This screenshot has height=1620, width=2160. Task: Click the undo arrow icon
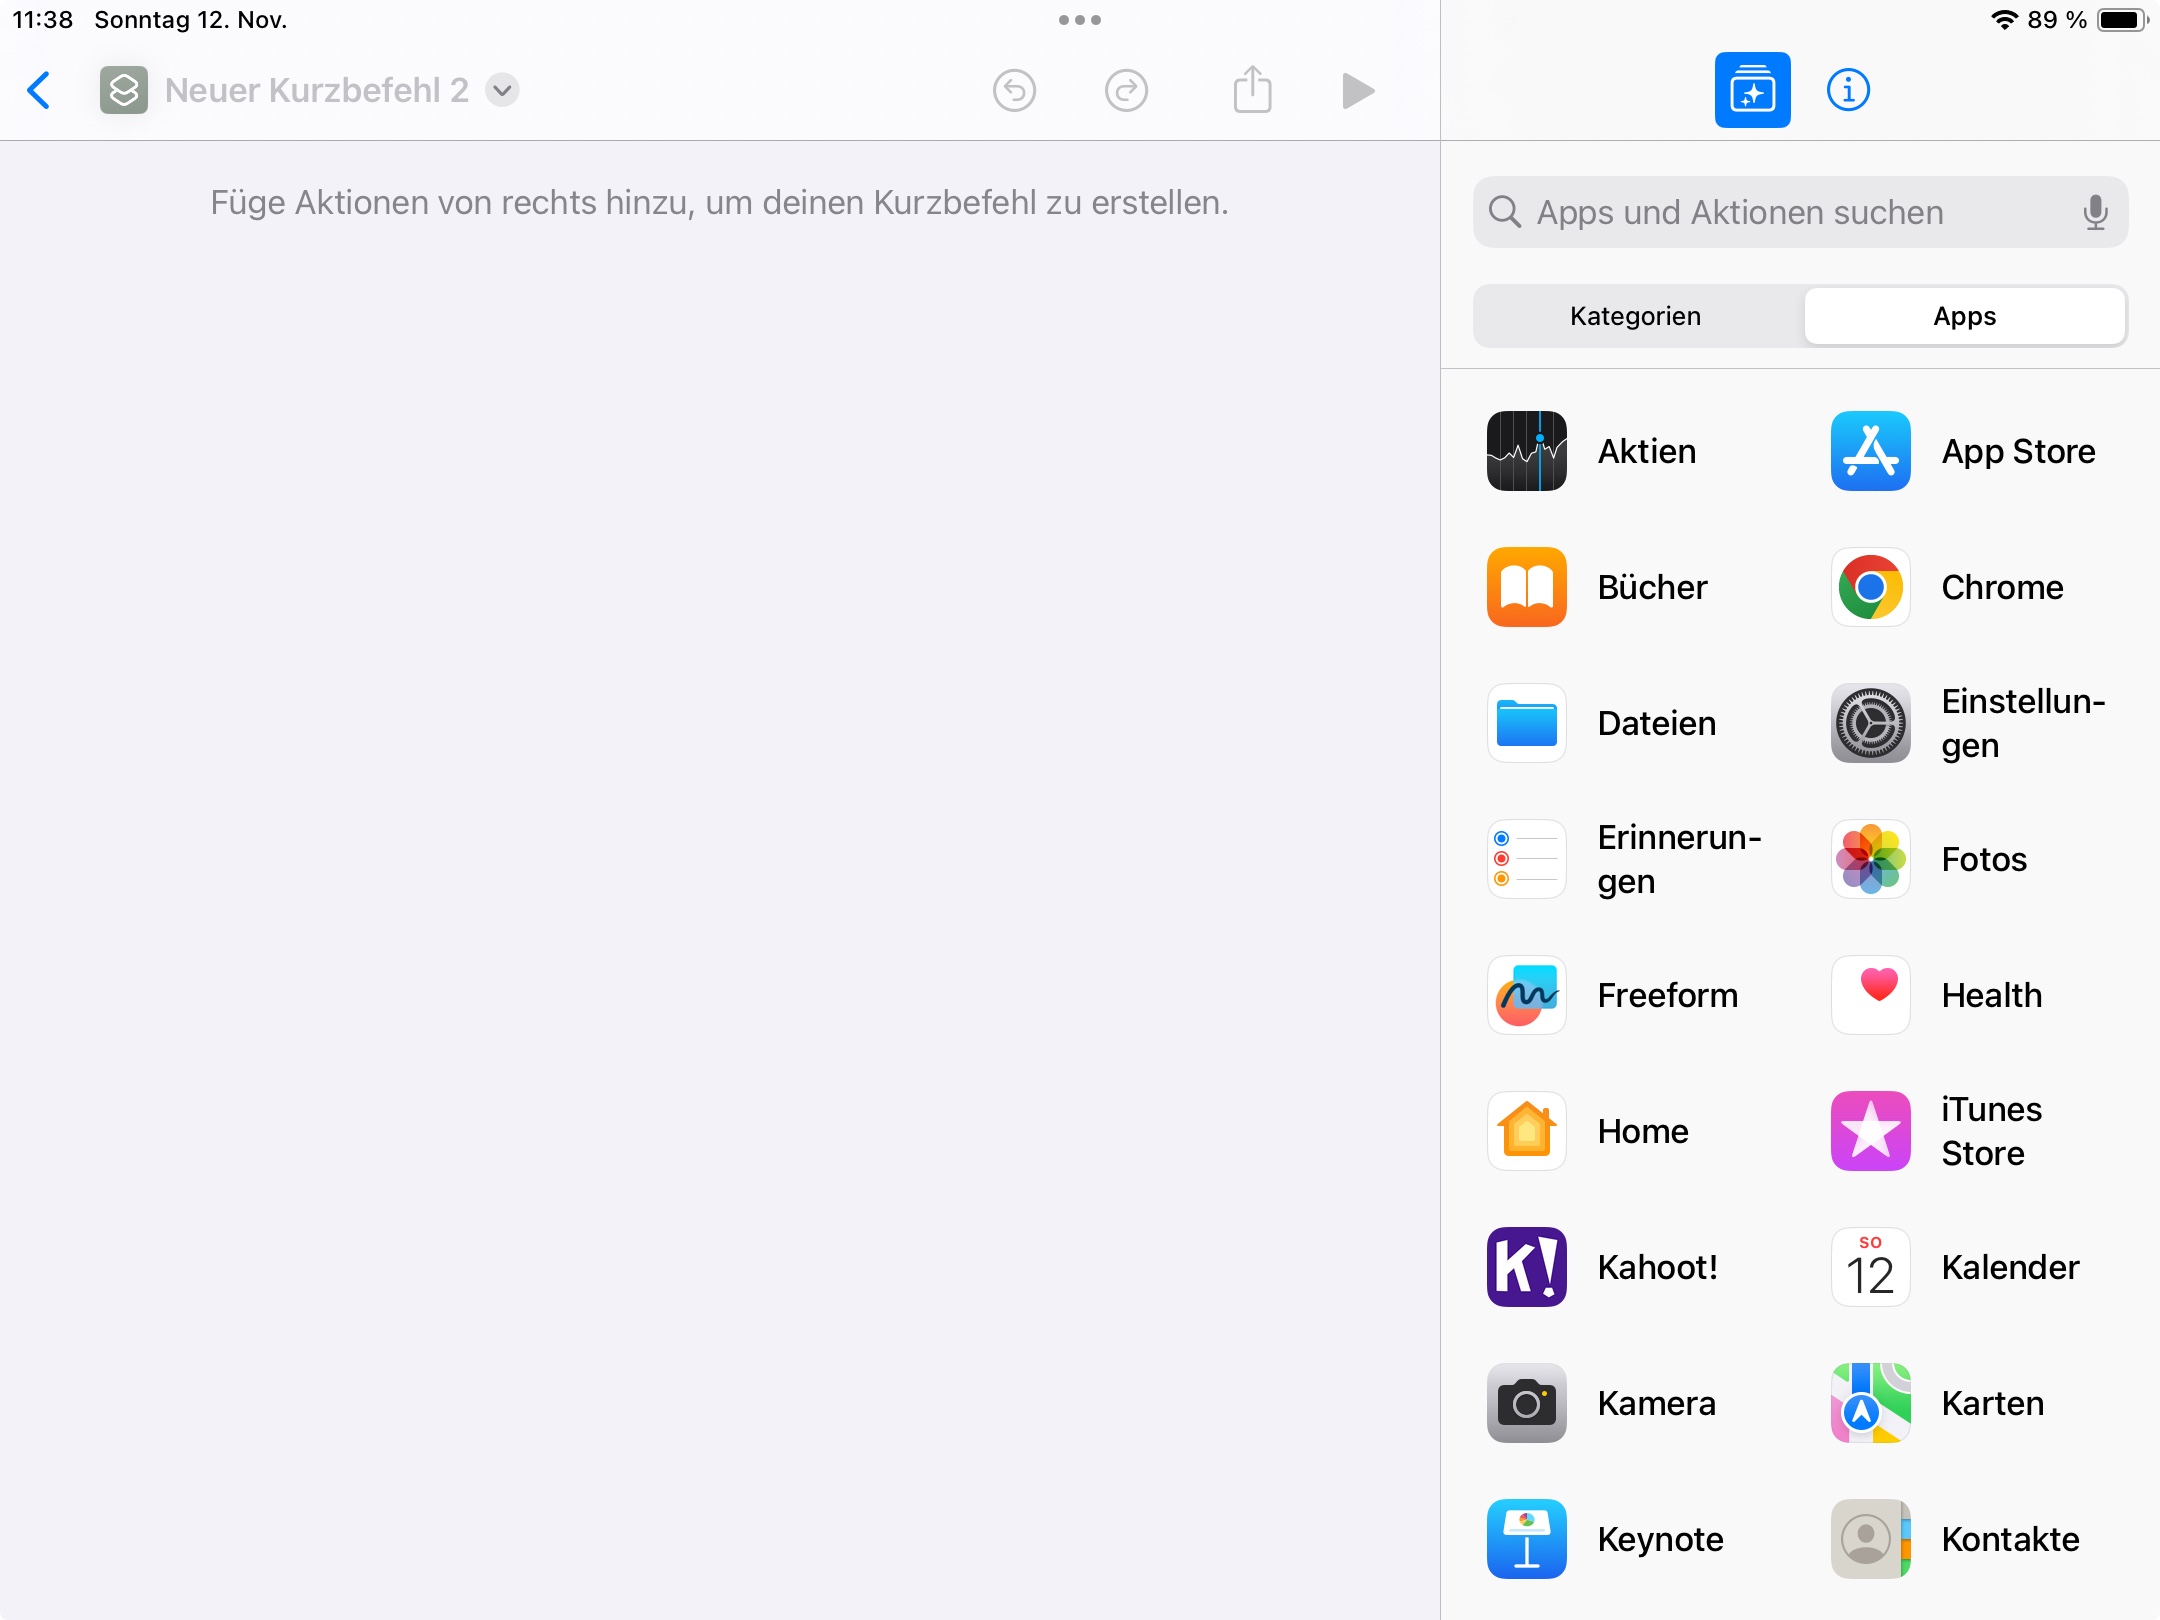coord(1014,90)
